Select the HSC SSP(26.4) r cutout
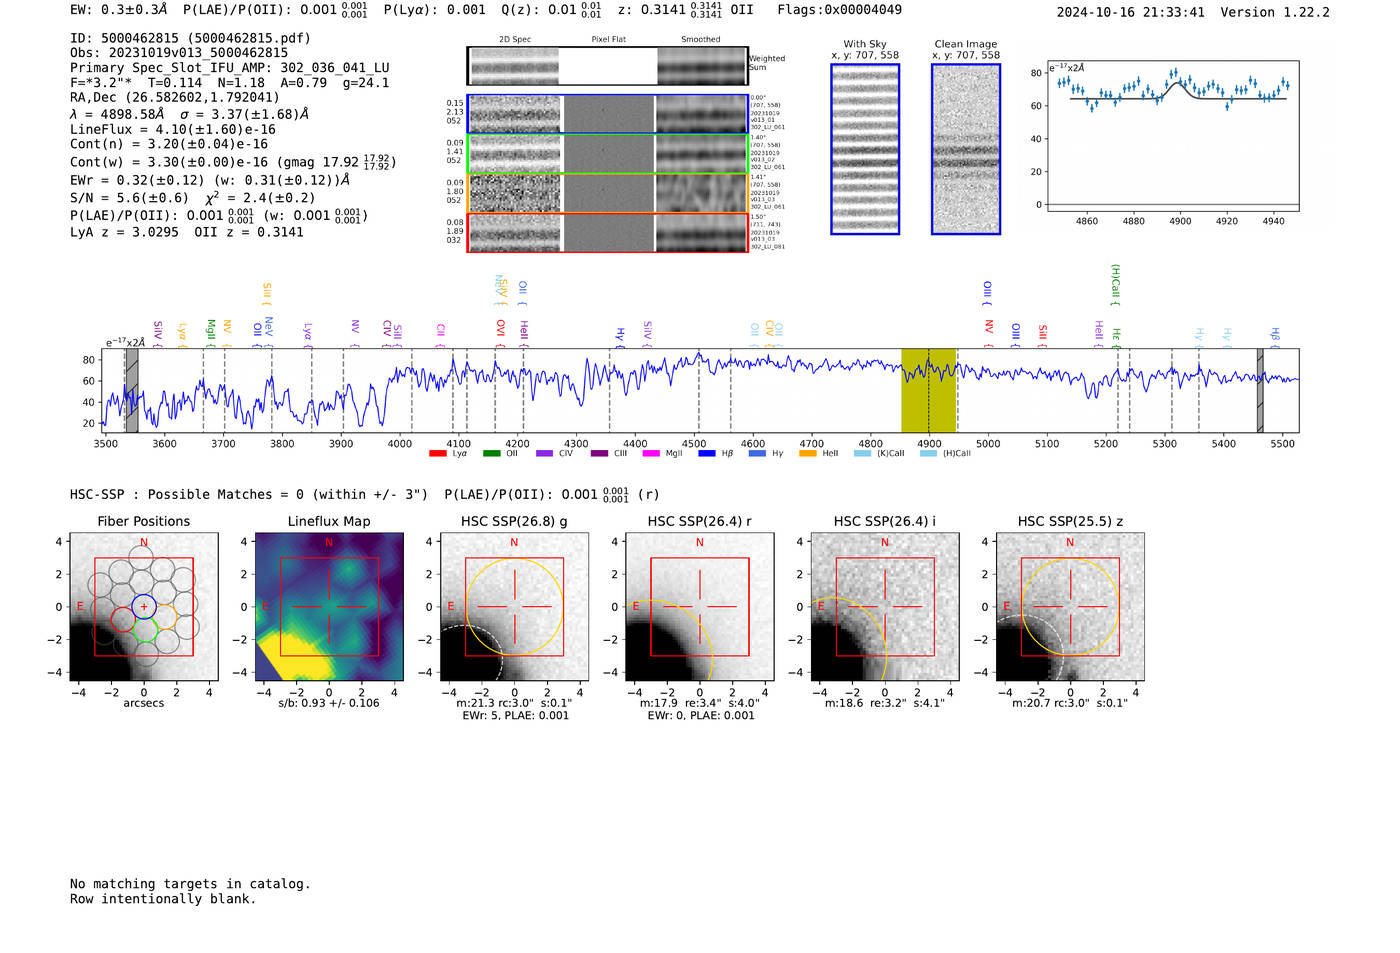The height and width of the screenshot is (953, 1400). point(700,607)
